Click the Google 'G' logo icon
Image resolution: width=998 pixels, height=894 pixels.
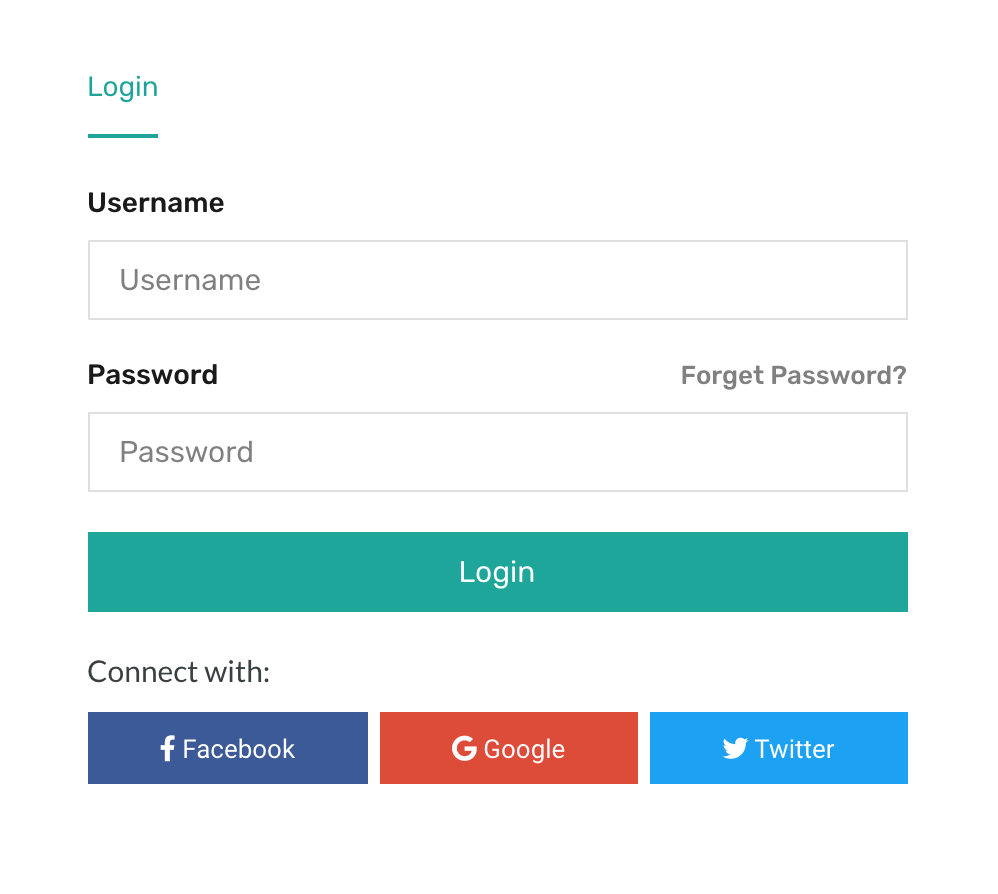(x=464, y=748)
